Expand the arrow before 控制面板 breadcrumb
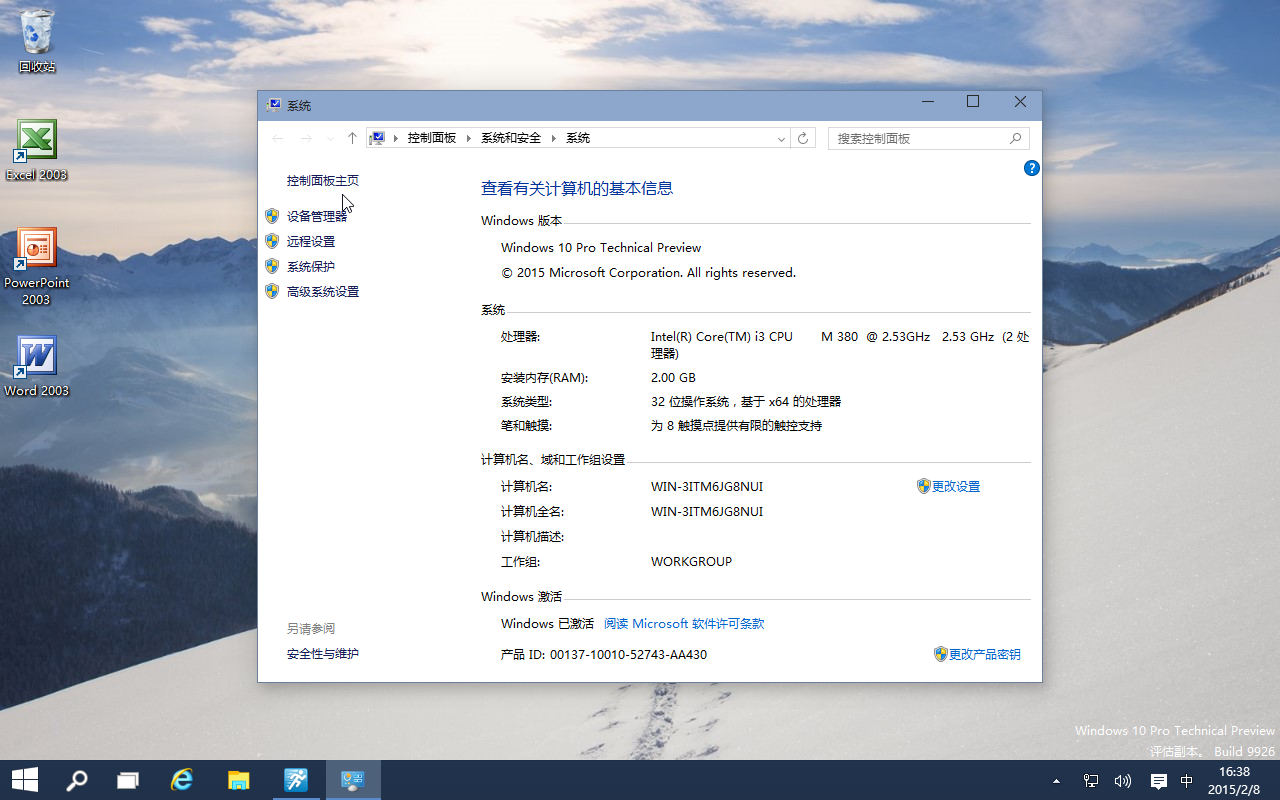Viewport: 1280px width, 800px height. [396, 138]
